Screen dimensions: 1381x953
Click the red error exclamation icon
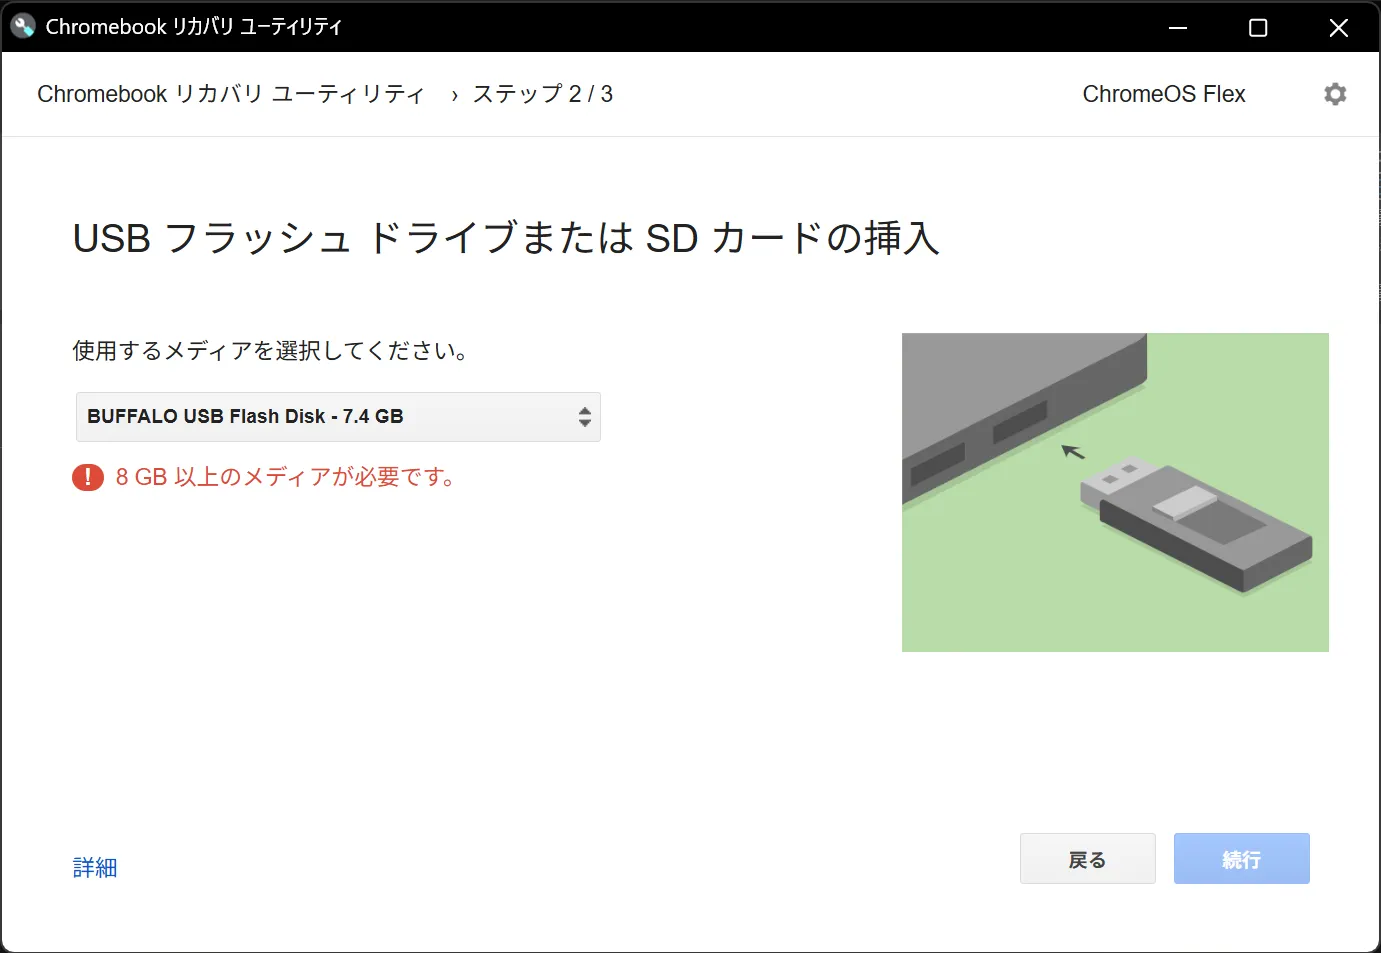[x=87, y=477]
